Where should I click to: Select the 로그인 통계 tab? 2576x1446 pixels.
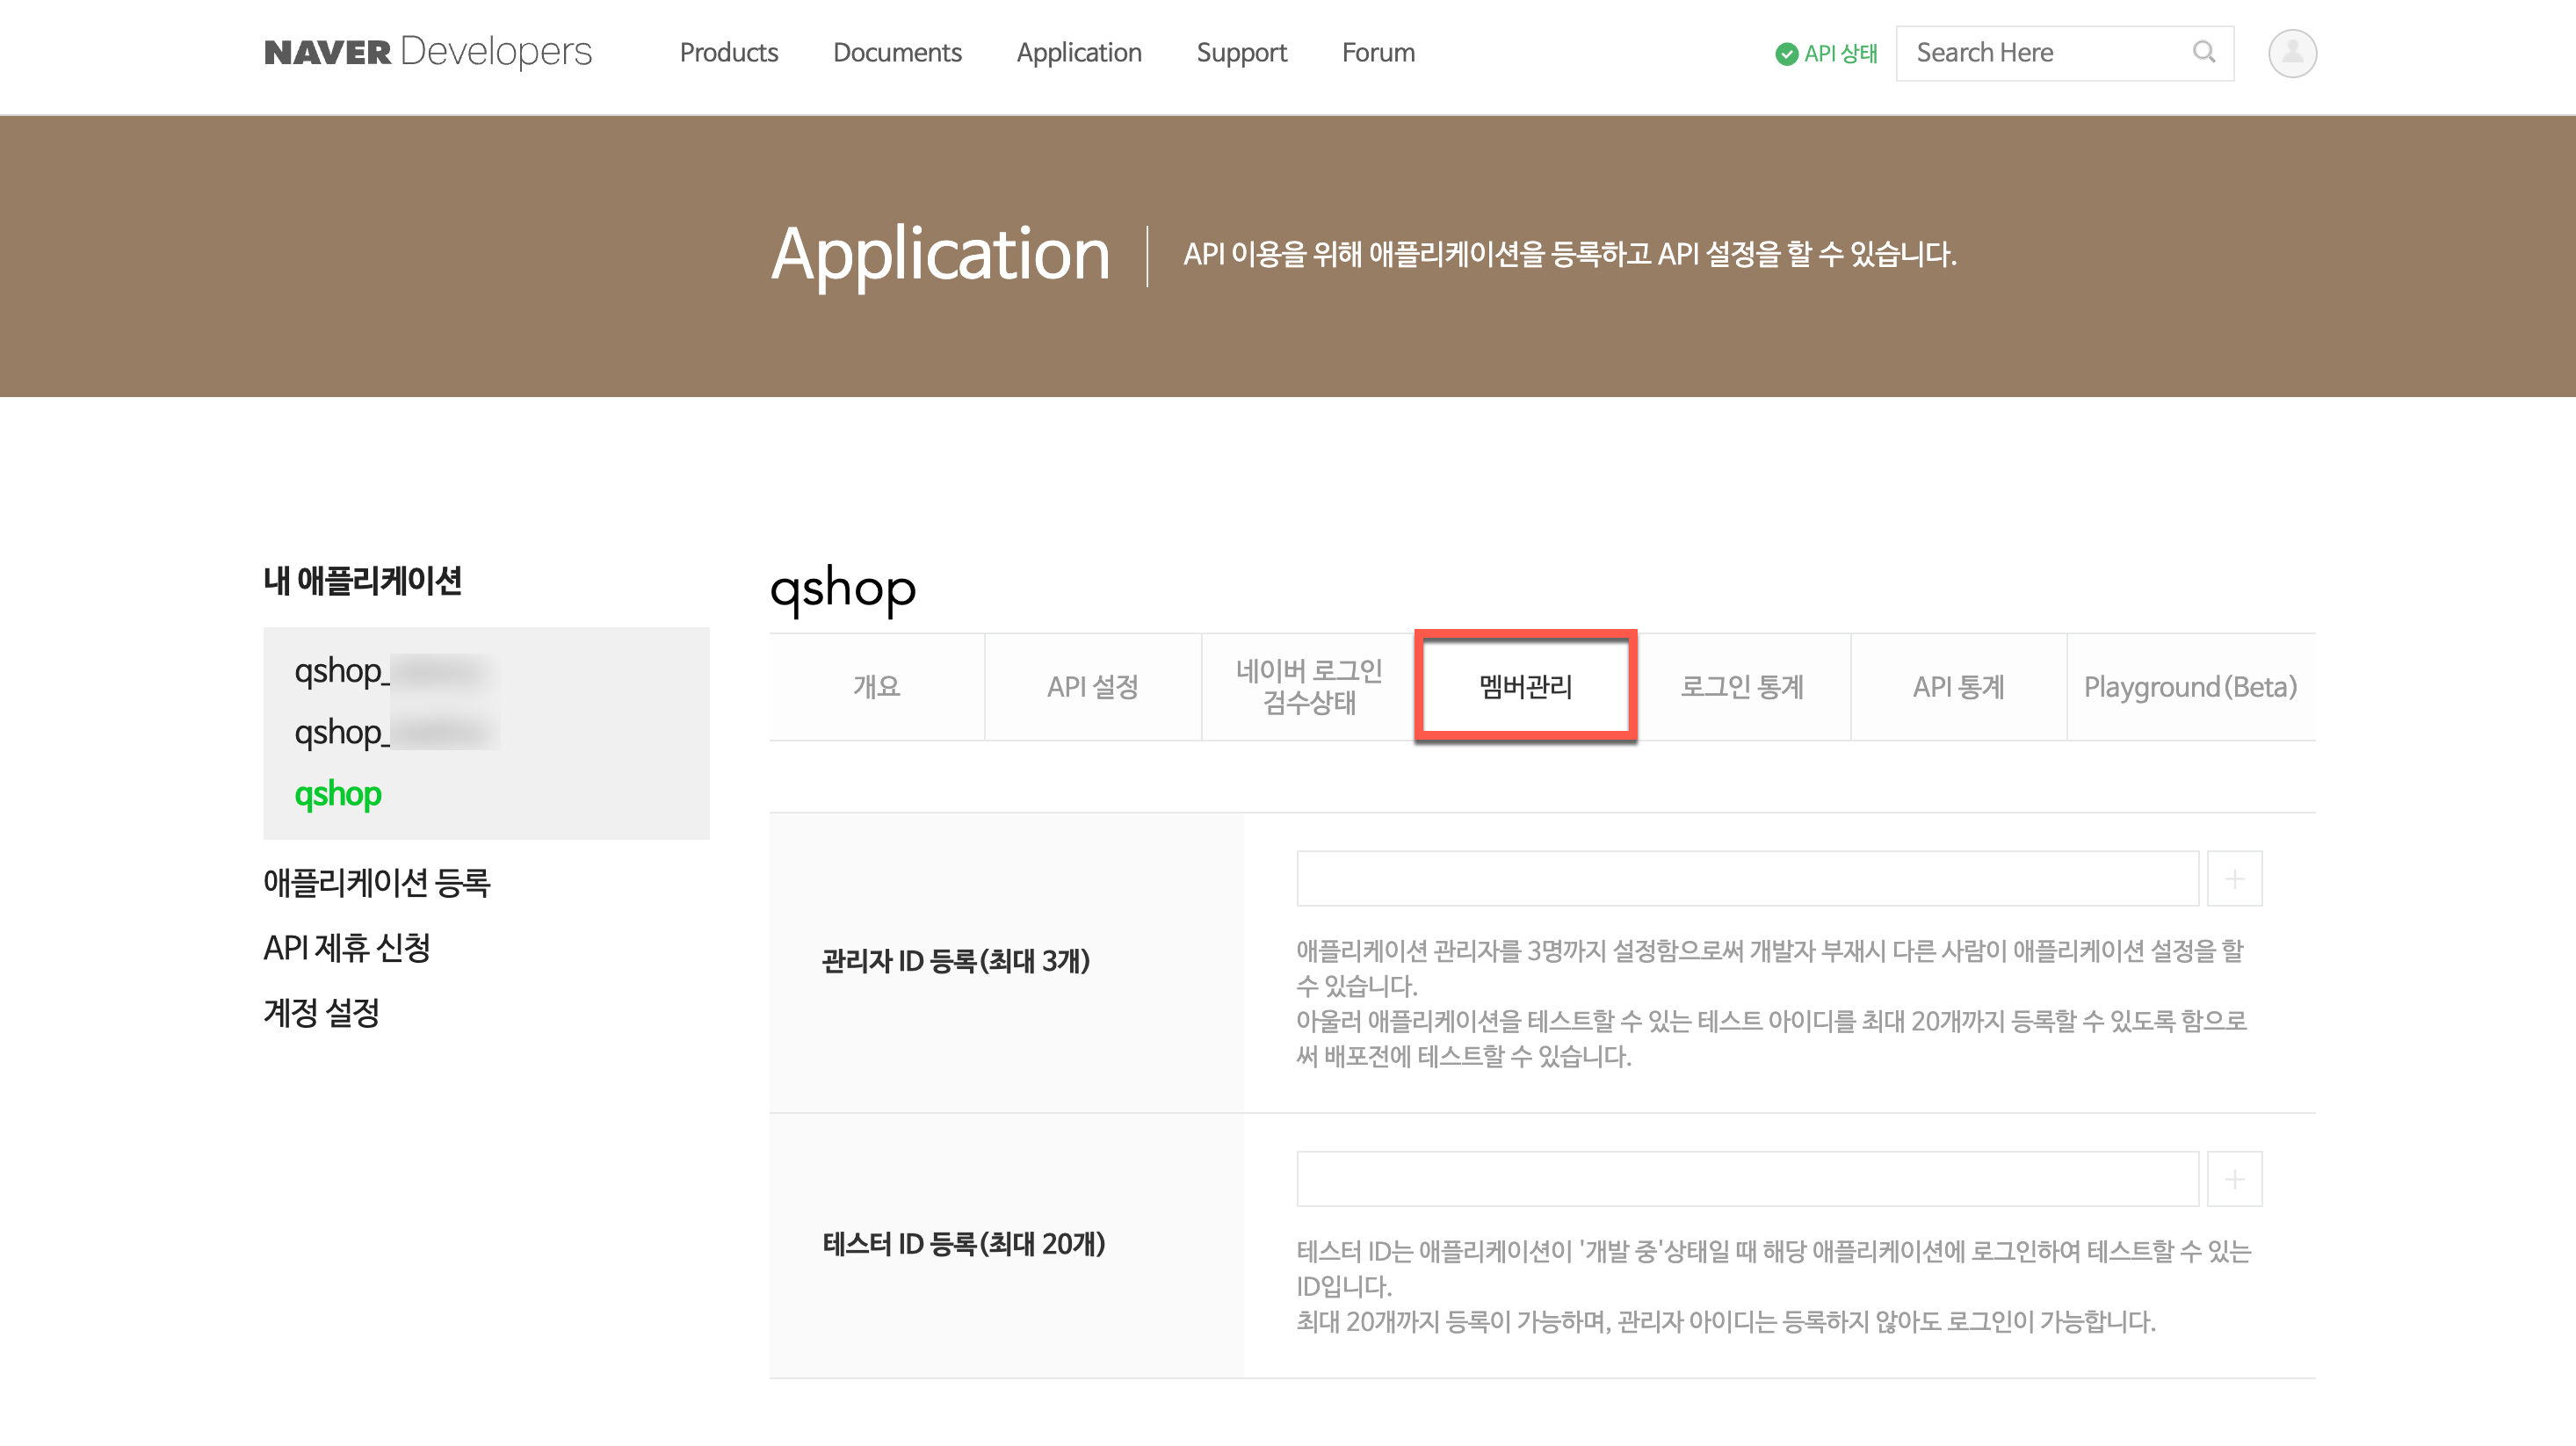pos(1742,687)
